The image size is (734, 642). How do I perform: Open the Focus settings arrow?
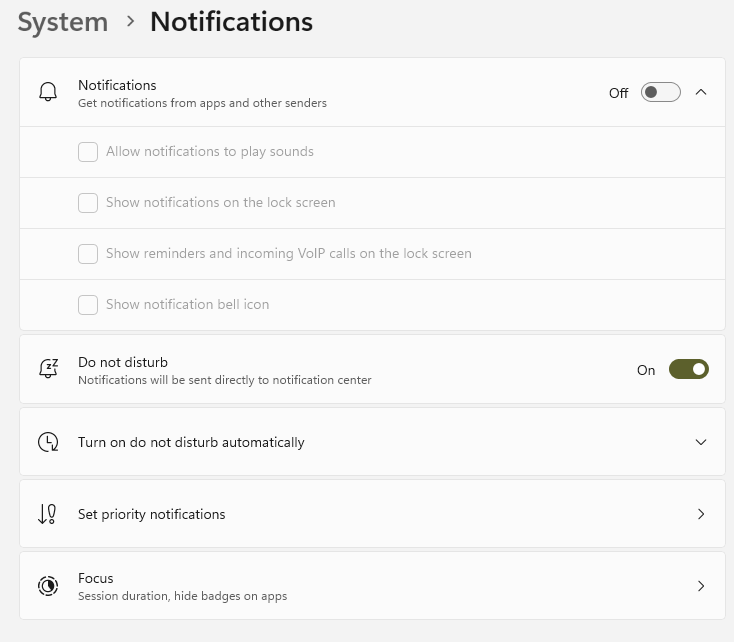tap(701, 586)
